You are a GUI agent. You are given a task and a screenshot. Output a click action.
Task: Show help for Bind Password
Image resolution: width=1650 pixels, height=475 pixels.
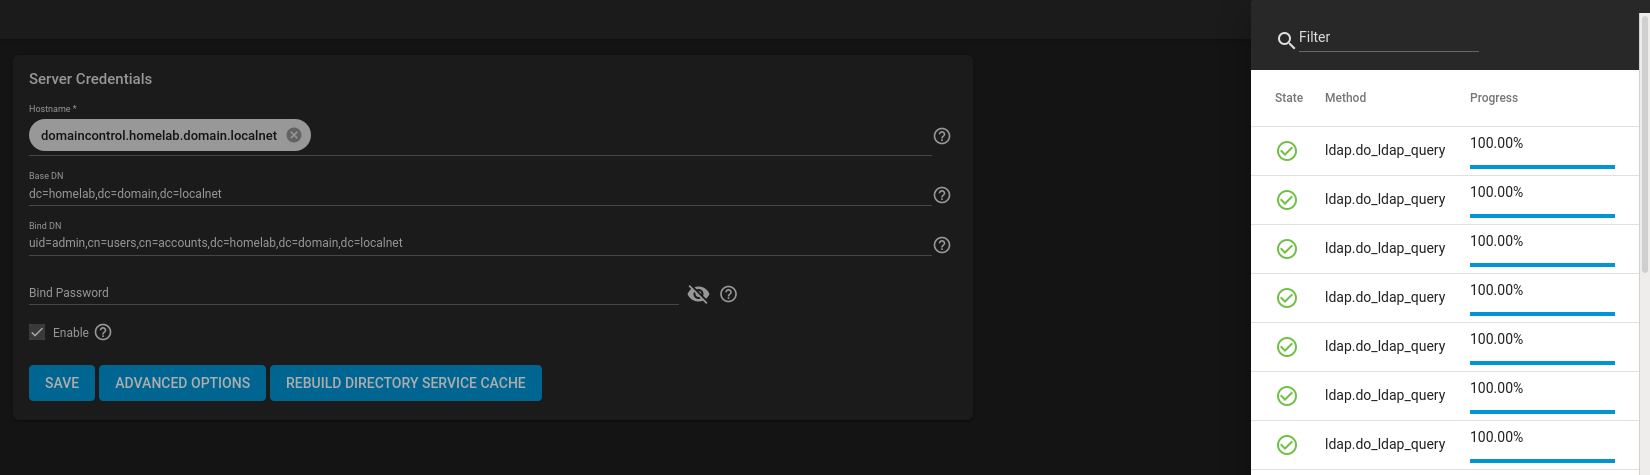(729, 294)
